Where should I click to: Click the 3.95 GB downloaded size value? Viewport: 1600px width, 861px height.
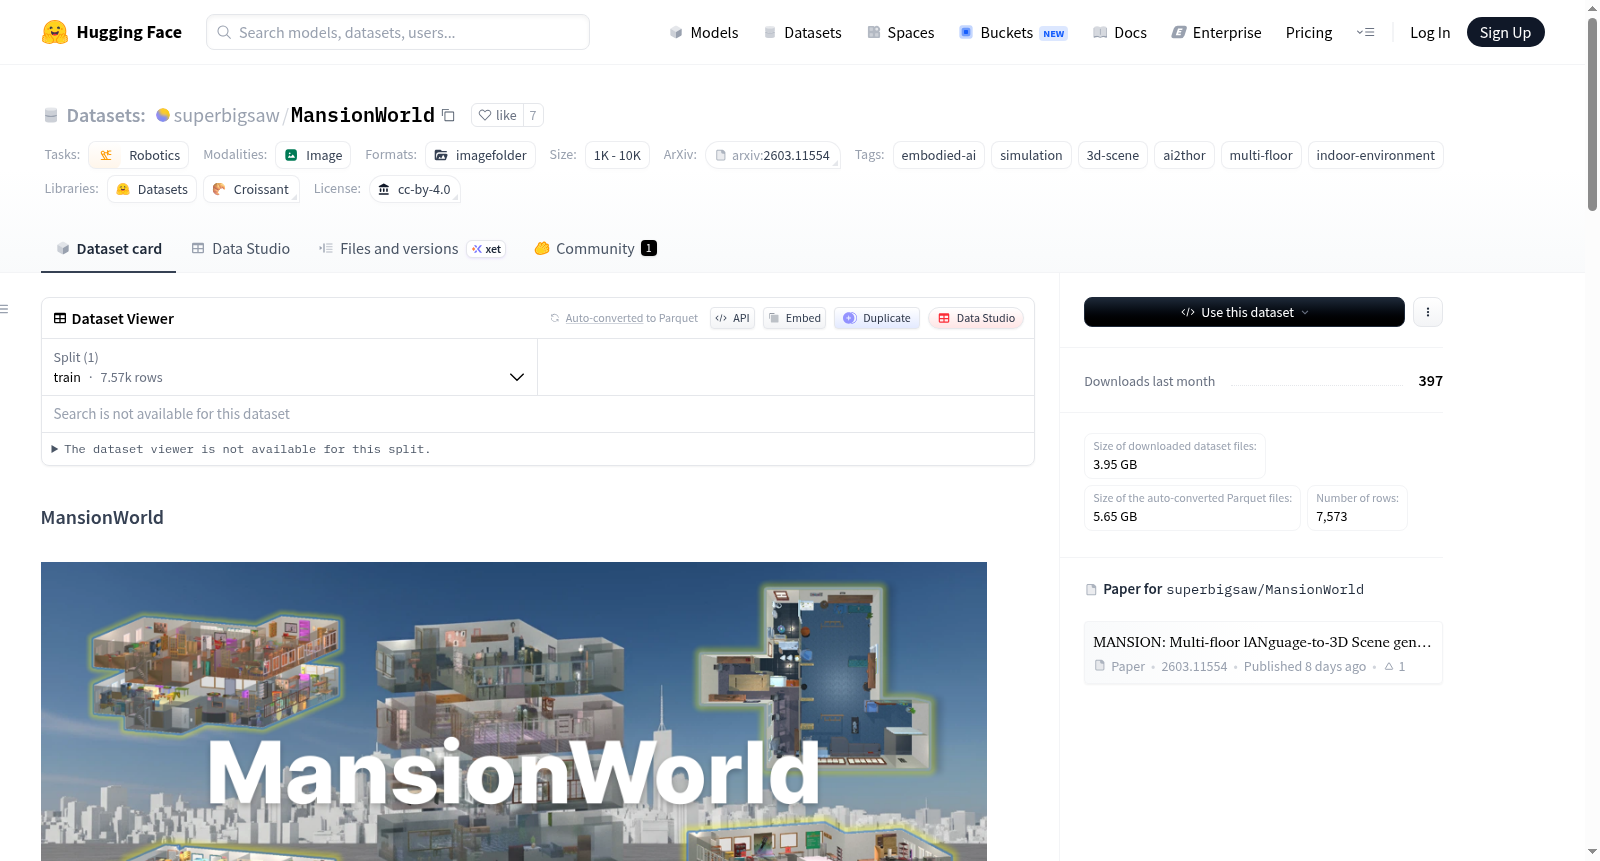click(1115, 465)
